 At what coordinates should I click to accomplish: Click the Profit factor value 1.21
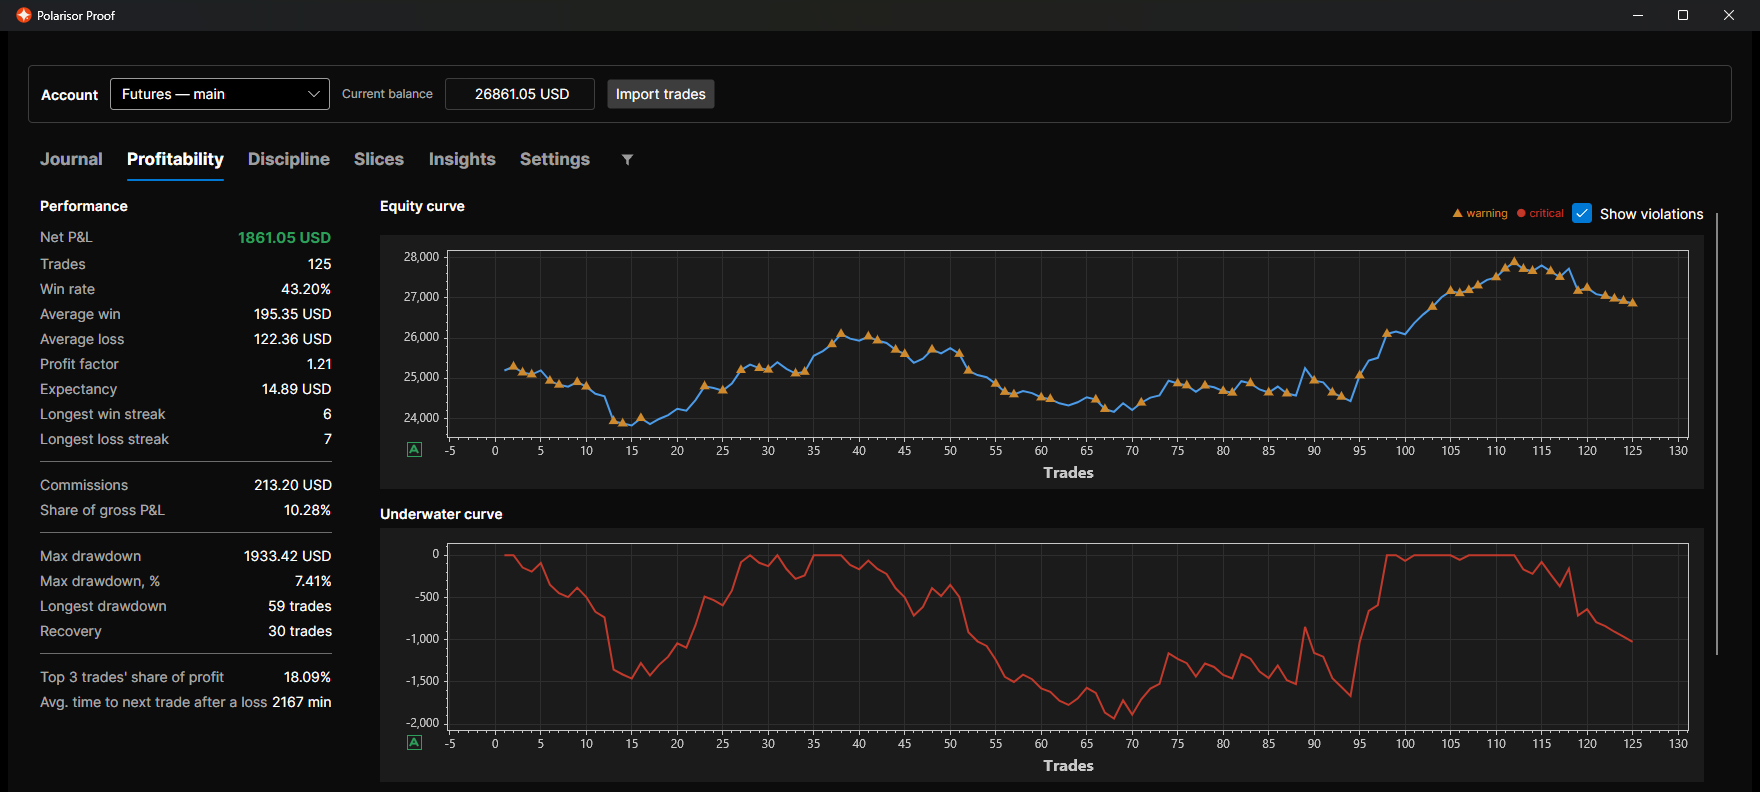(x=319, y=364)
